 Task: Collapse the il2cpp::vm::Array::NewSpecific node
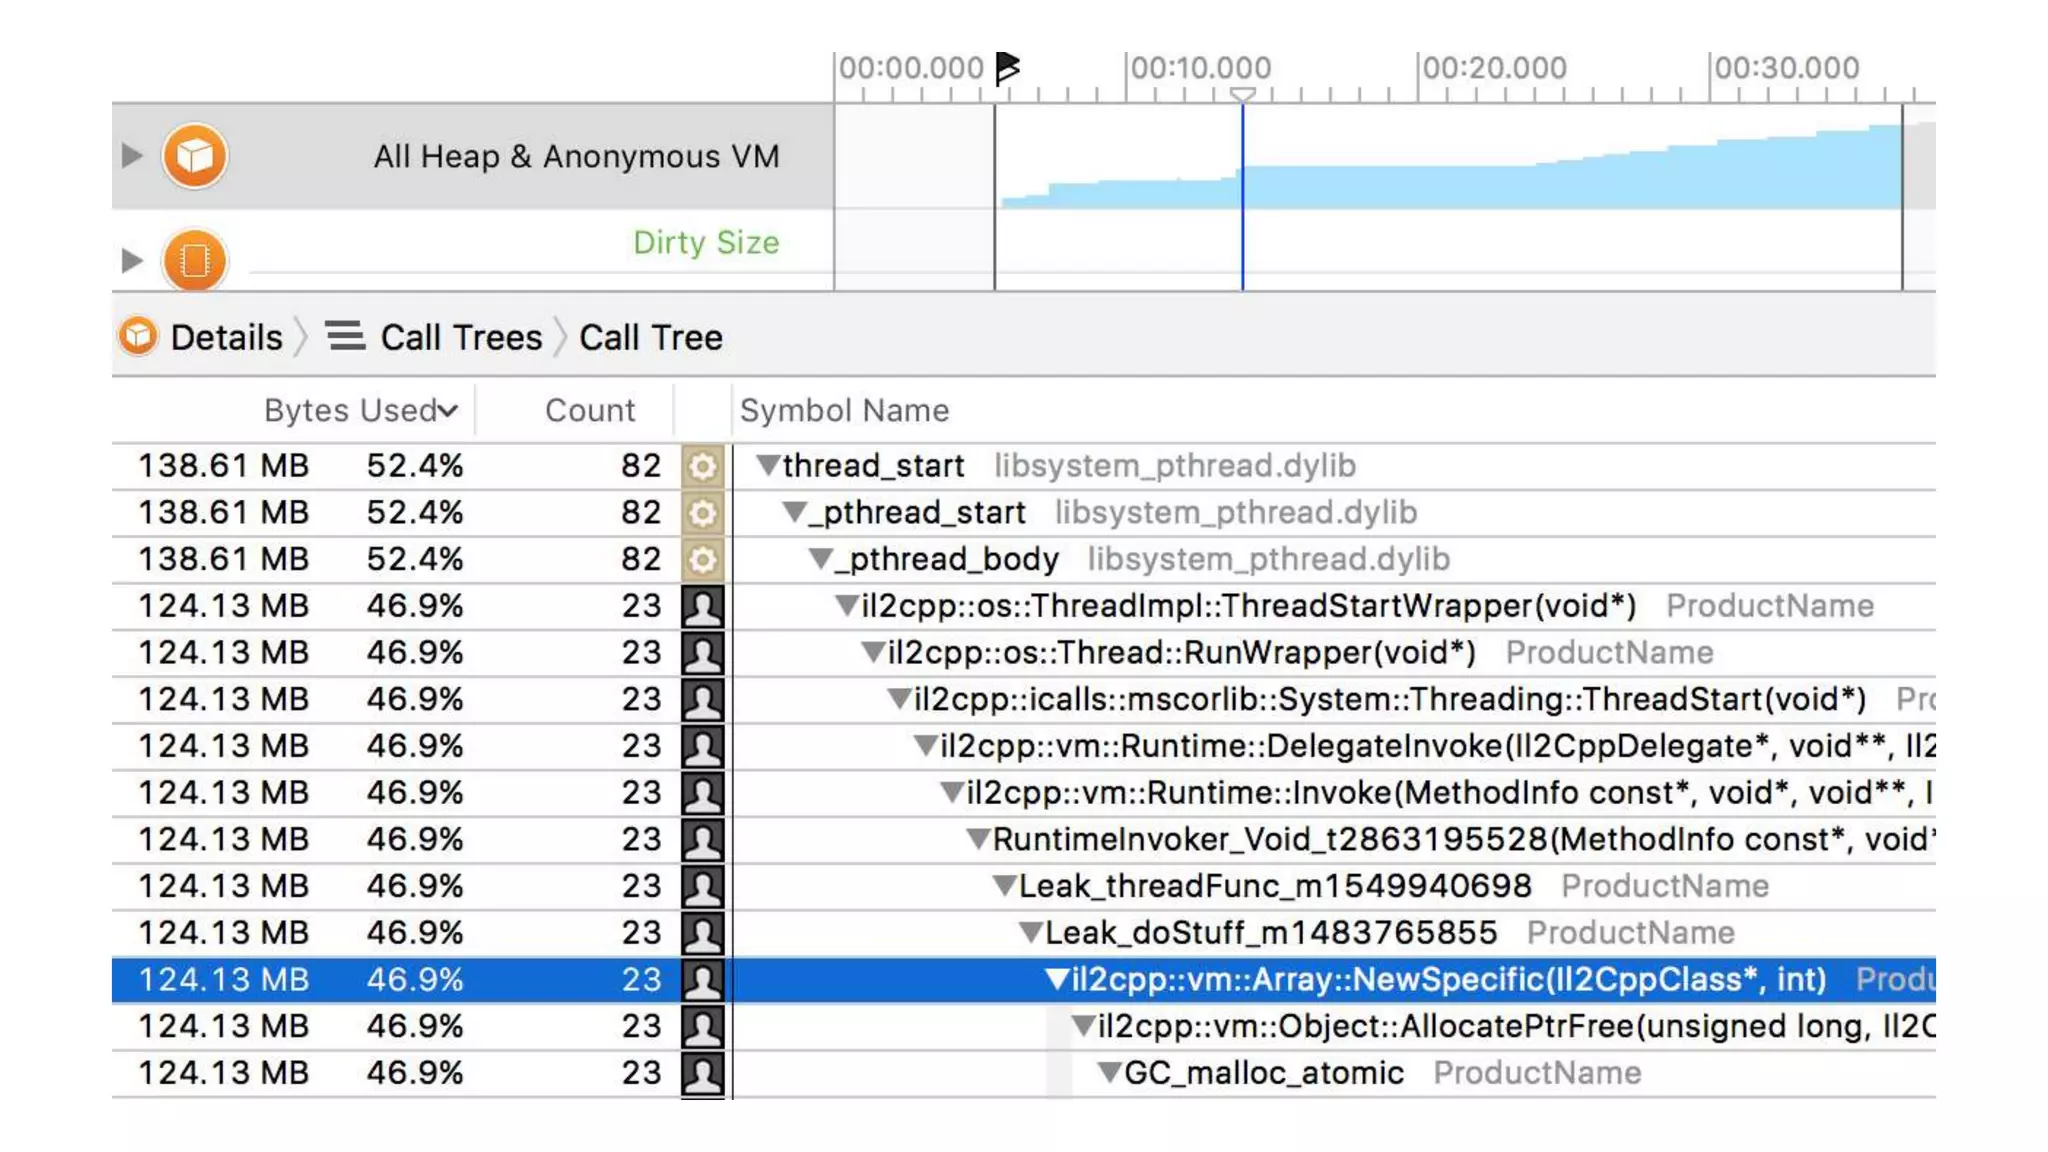[x=1057, y=978]
